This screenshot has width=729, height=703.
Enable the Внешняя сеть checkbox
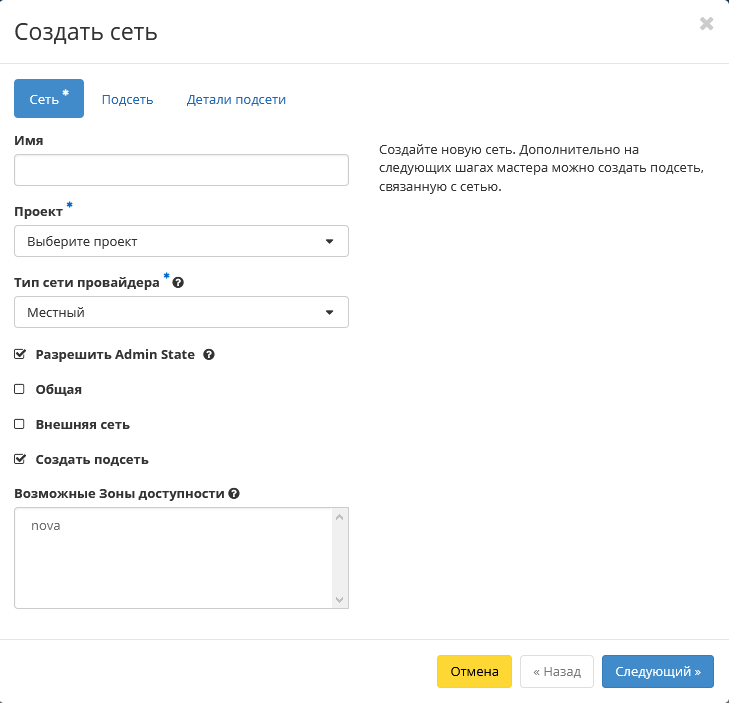(20, 424)
